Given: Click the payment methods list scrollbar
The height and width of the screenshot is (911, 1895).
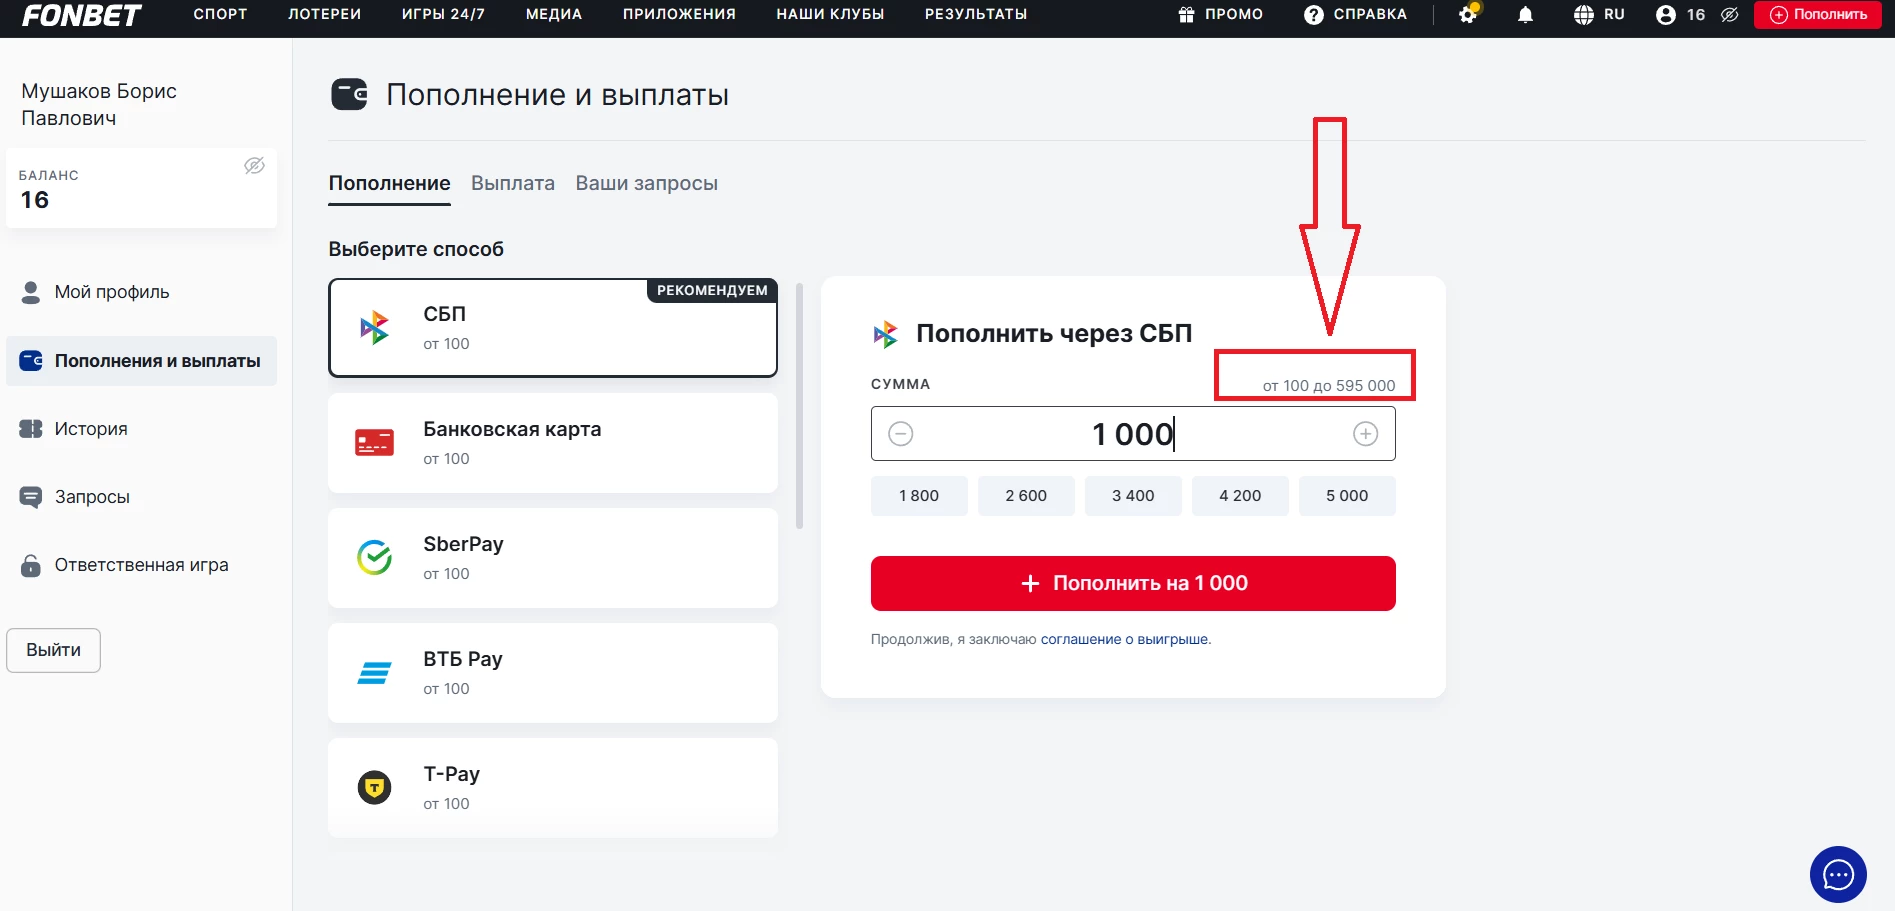Looking at the screenshot, I should [799, 406].
